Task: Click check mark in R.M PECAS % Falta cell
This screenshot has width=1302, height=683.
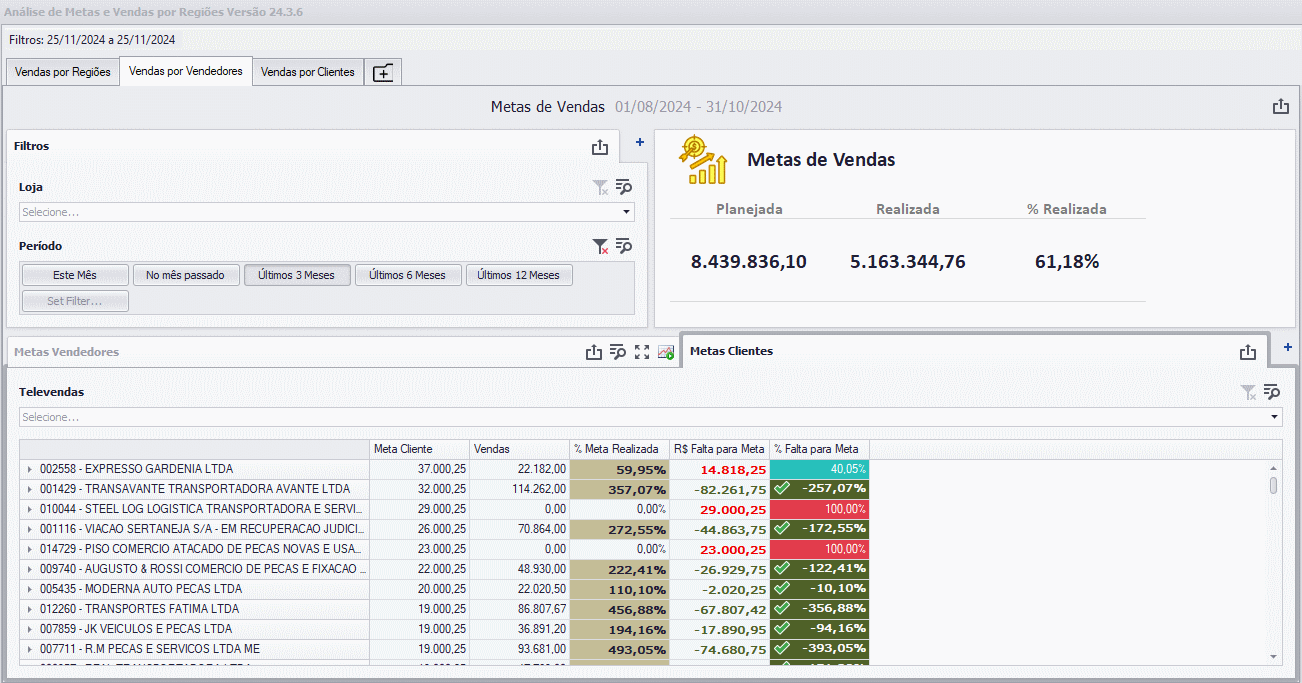Action: [782, 648]
